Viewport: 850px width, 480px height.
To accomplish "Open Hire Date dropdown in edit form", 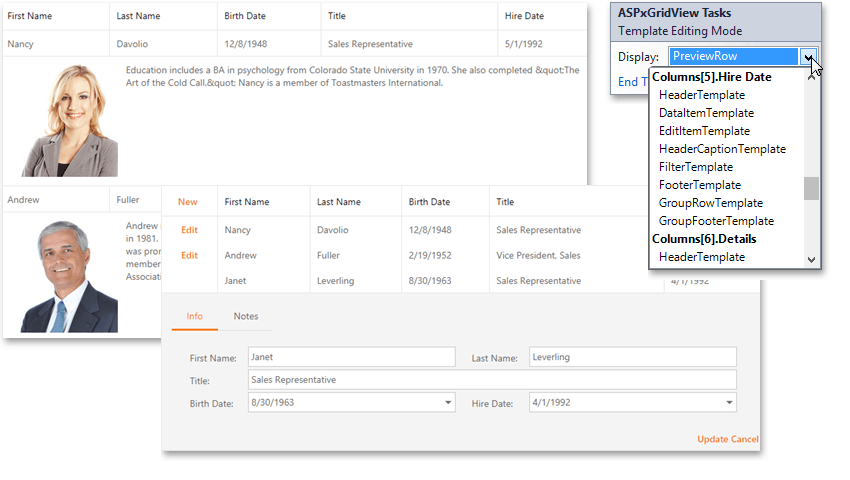I will click(x=729, y=402).
